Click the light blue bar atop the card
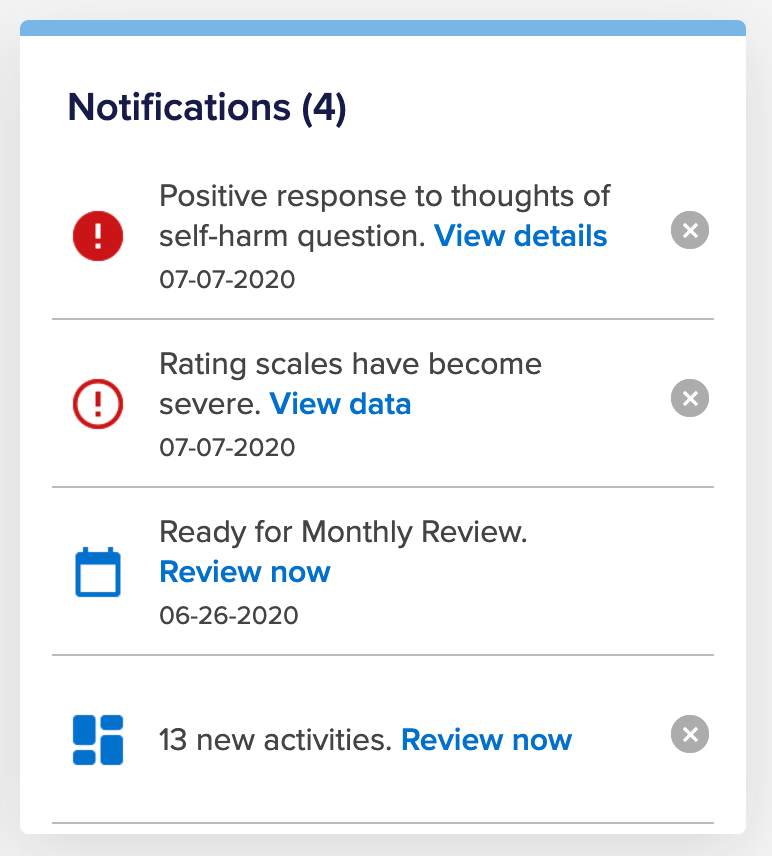 (383, 28)
